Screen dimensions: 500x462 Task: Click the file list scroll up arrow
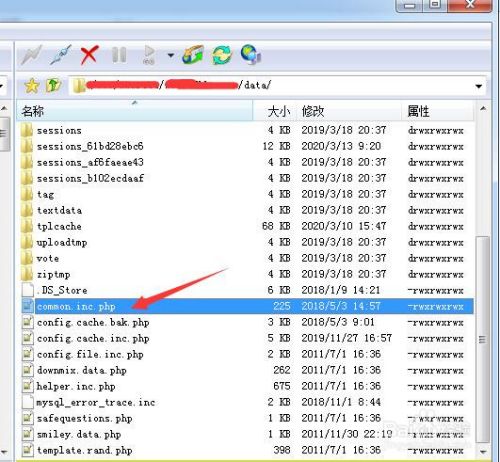(x=483, y=109)
